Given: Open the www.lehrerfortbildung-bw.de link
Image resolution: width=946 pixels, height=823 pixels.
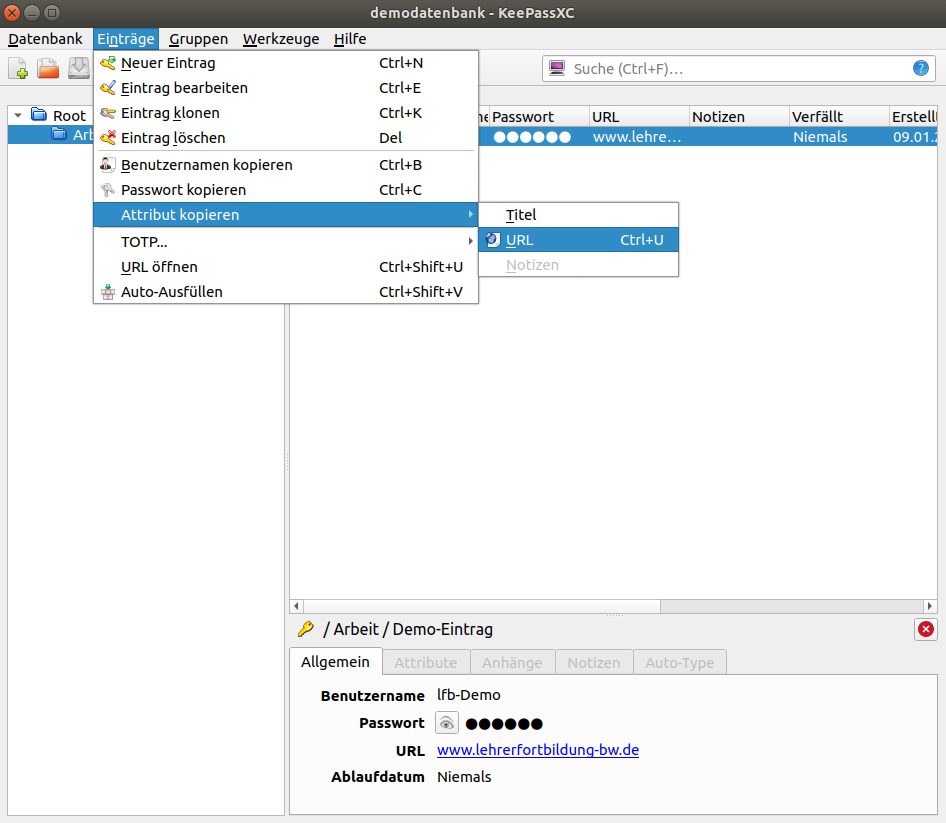Looking at the screenshot, I should tap(537, 750).
